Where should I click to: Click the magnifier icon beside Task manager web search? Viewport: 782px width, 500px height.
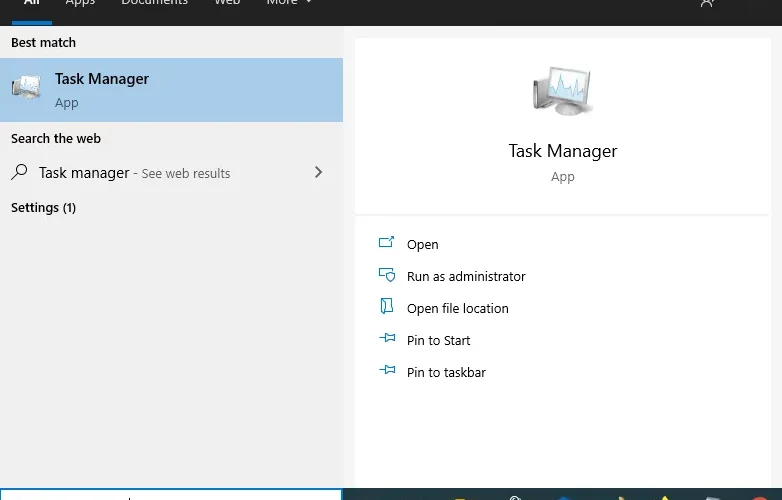[19, 172]
